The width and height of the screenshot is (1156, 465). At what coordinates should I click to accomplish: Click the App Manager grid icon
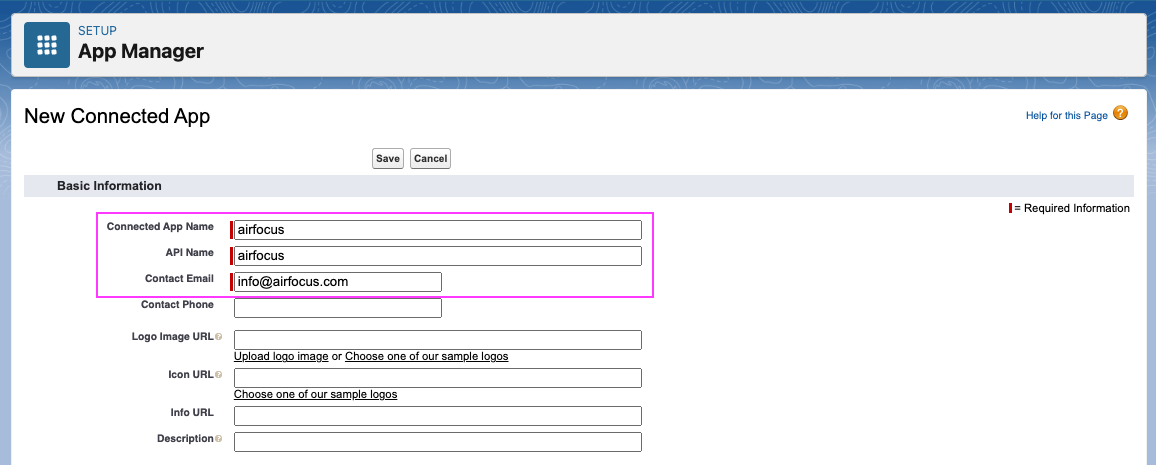[x=46, y=45]
